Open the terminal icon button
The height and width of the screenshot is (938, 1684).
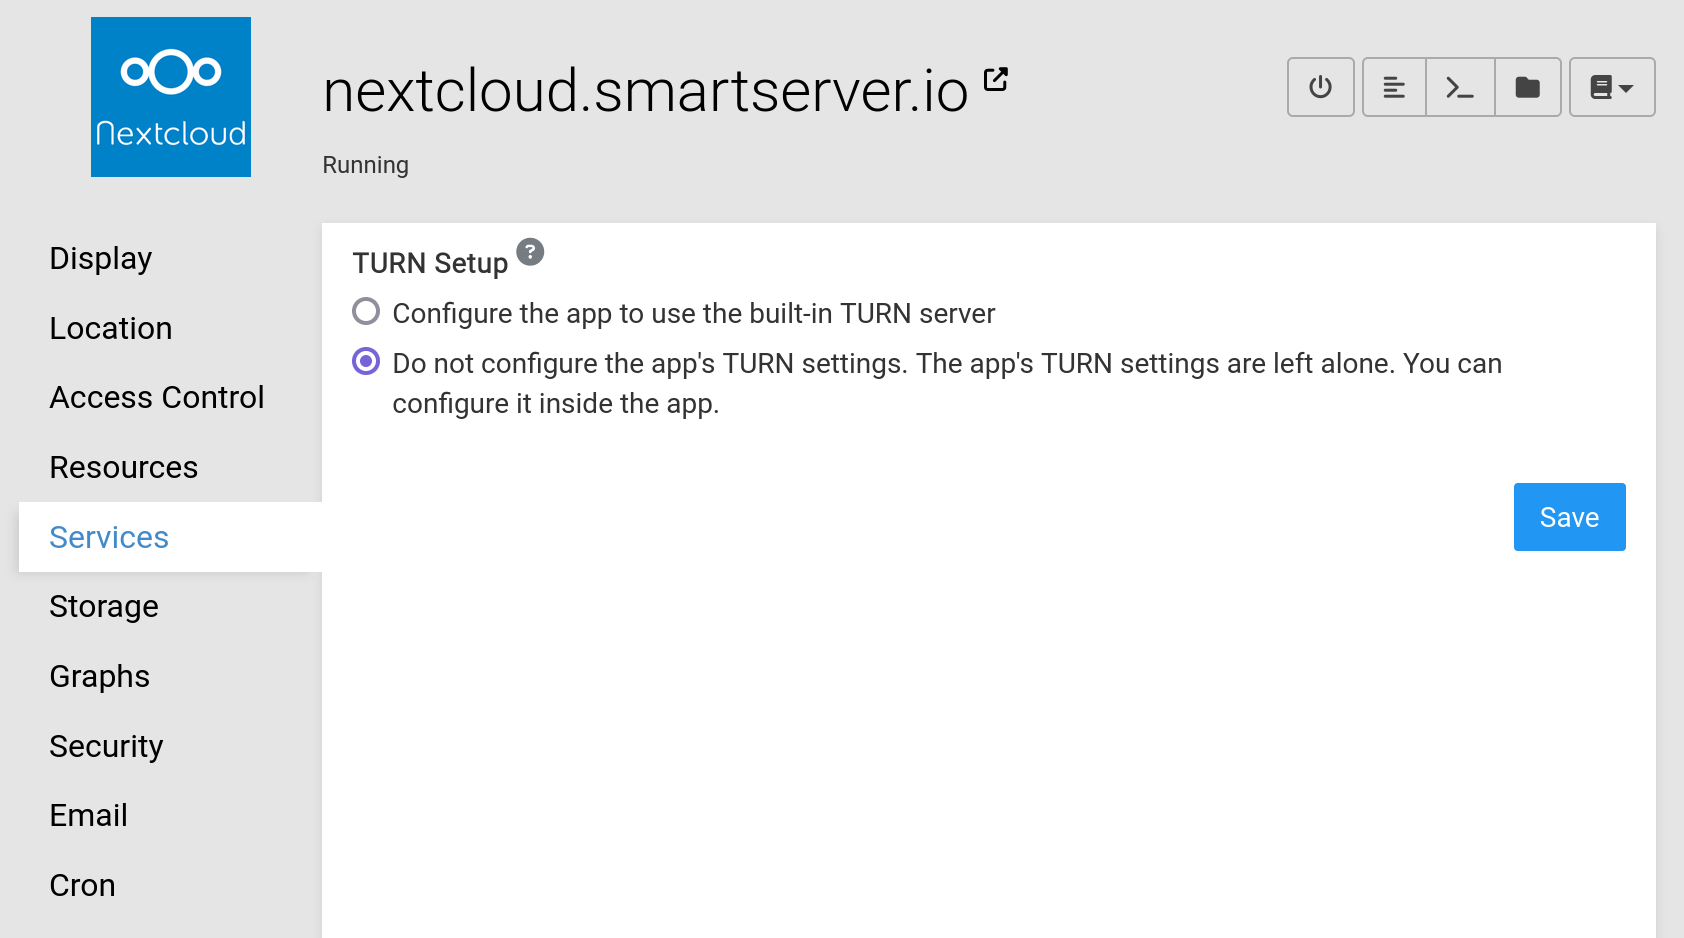(1460, 87)
